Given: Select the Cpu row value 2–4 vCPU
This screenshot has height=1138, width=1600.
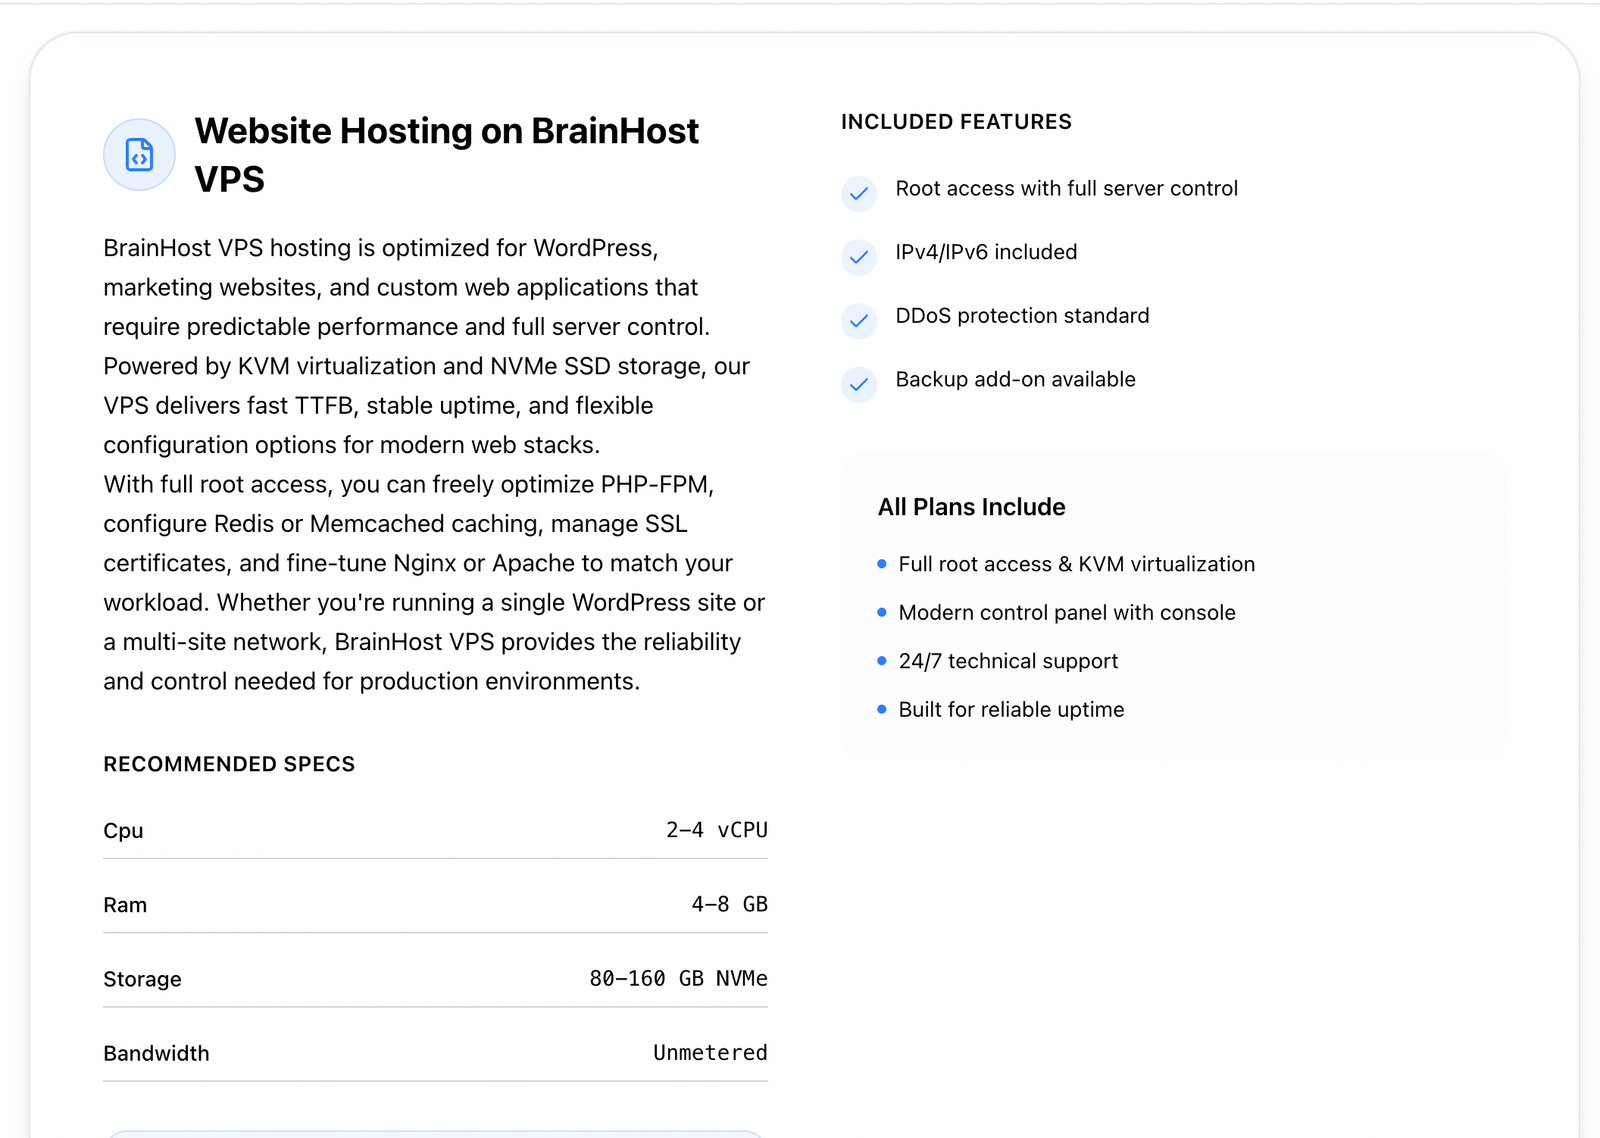Looking at the screenshot, I should [717, 830].
